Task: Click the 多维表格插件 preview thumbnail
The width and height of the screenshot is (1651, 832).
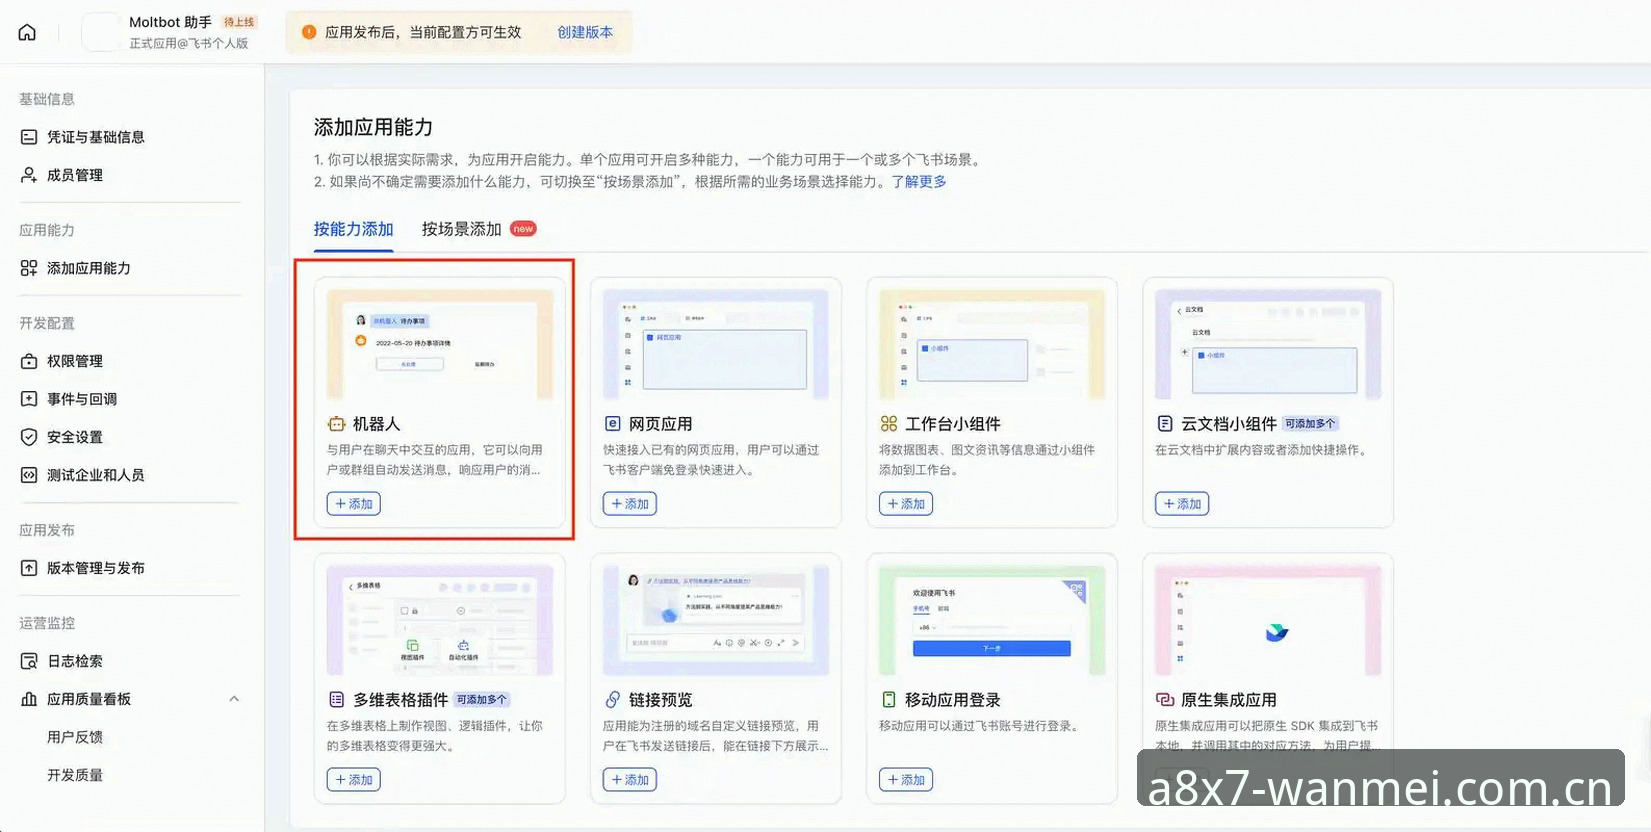Action: [440, 621]
